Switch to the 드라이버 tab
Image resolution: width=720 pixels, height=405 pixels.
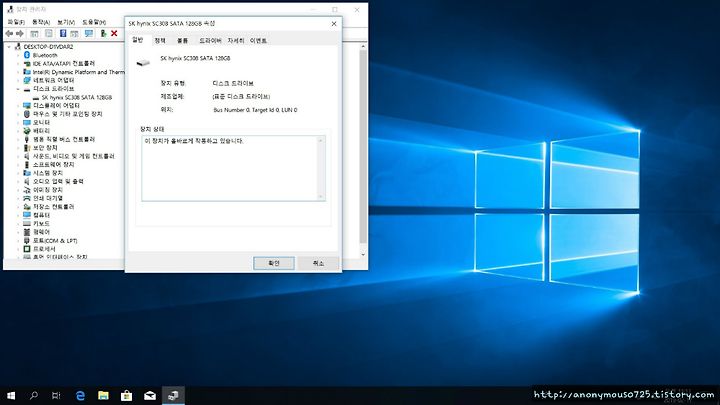(210, 41)
